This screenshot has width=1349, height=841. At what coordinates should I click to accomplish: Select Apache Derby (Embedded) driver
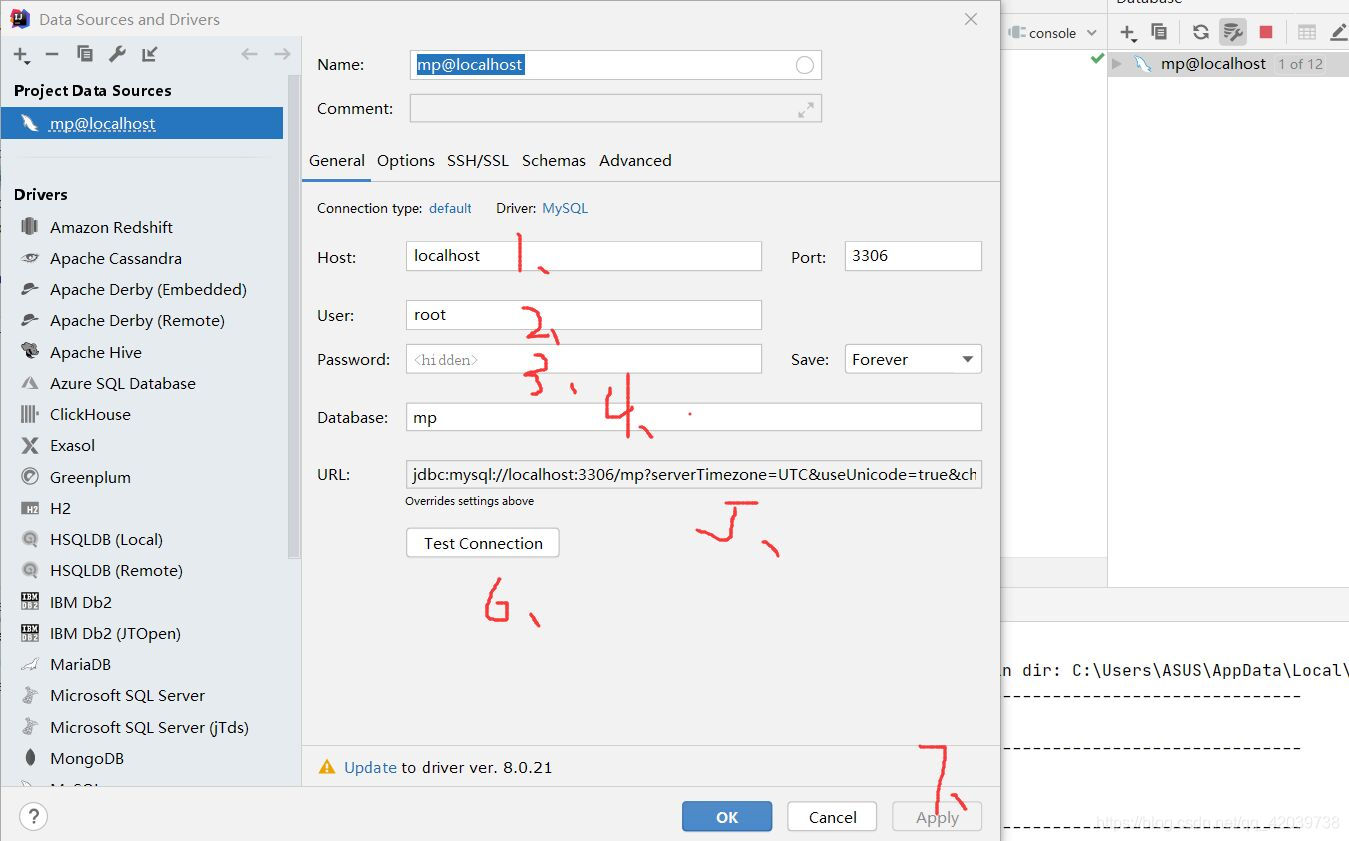point(148,289)
